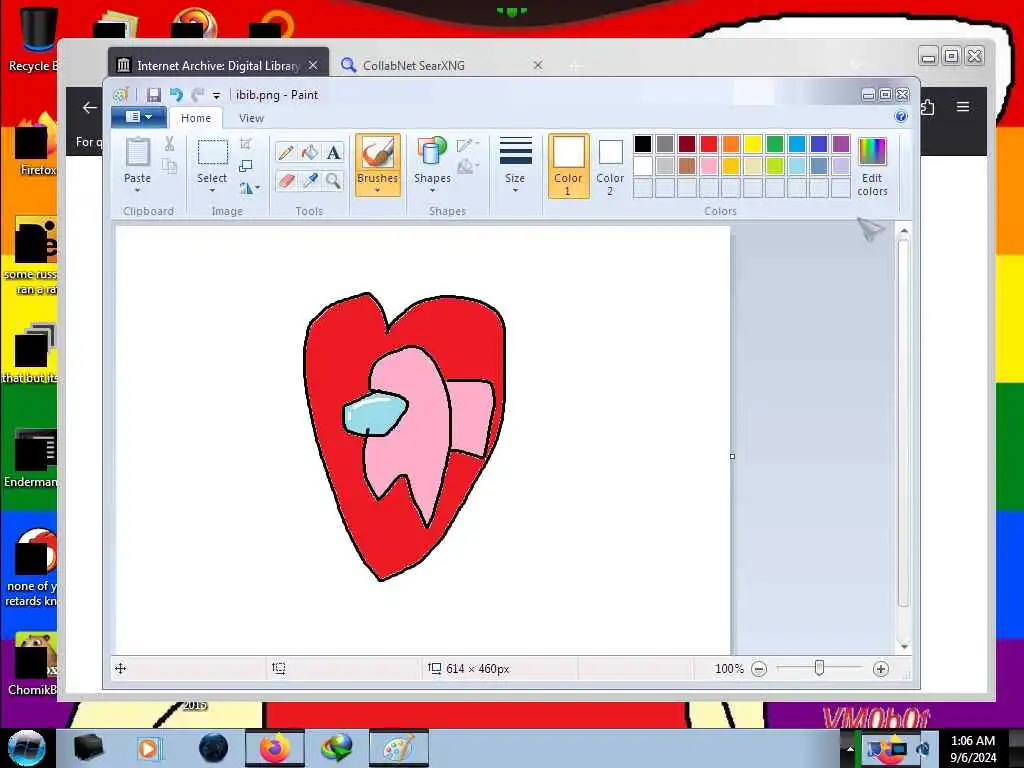The height and width of the screenshot is (768, 1024).
Task: Open the Windows Start button
Action: point(26,748)
